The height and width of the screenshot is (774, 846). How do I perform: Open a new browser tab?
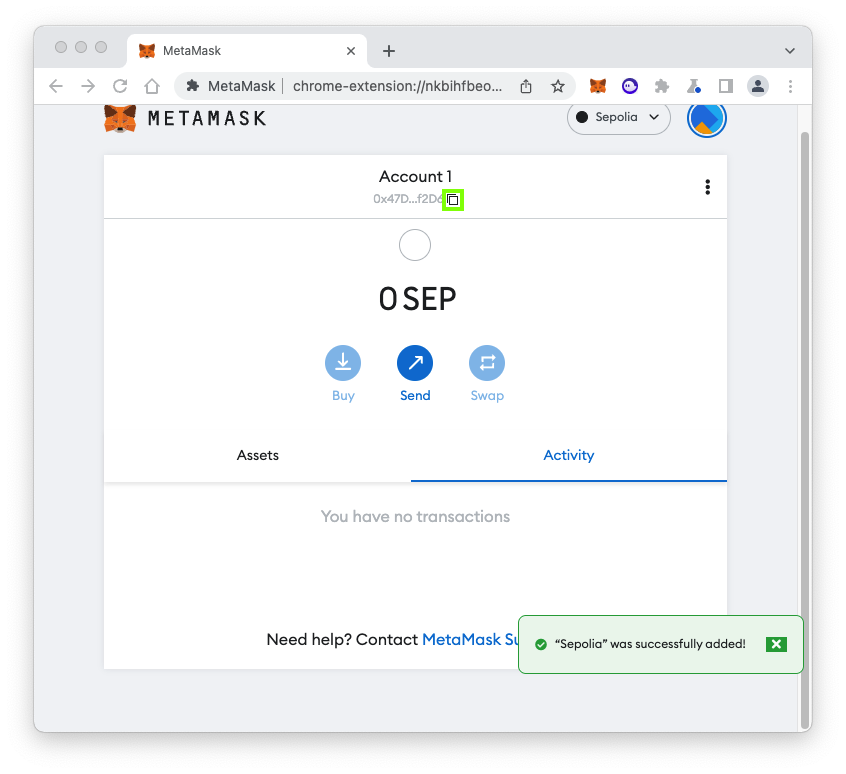click(x=389, y=51)
